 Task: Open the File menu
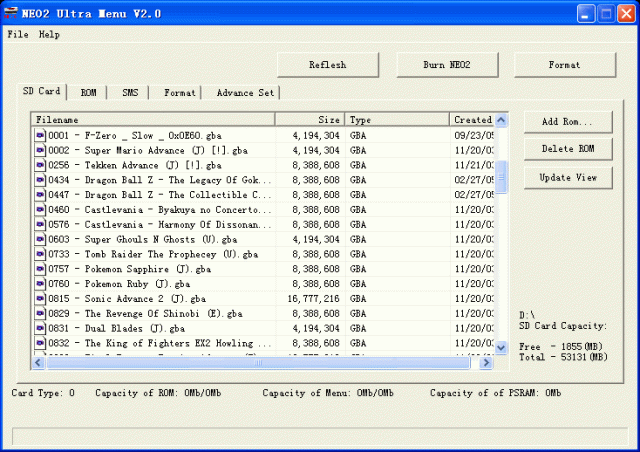pos(18,34)
